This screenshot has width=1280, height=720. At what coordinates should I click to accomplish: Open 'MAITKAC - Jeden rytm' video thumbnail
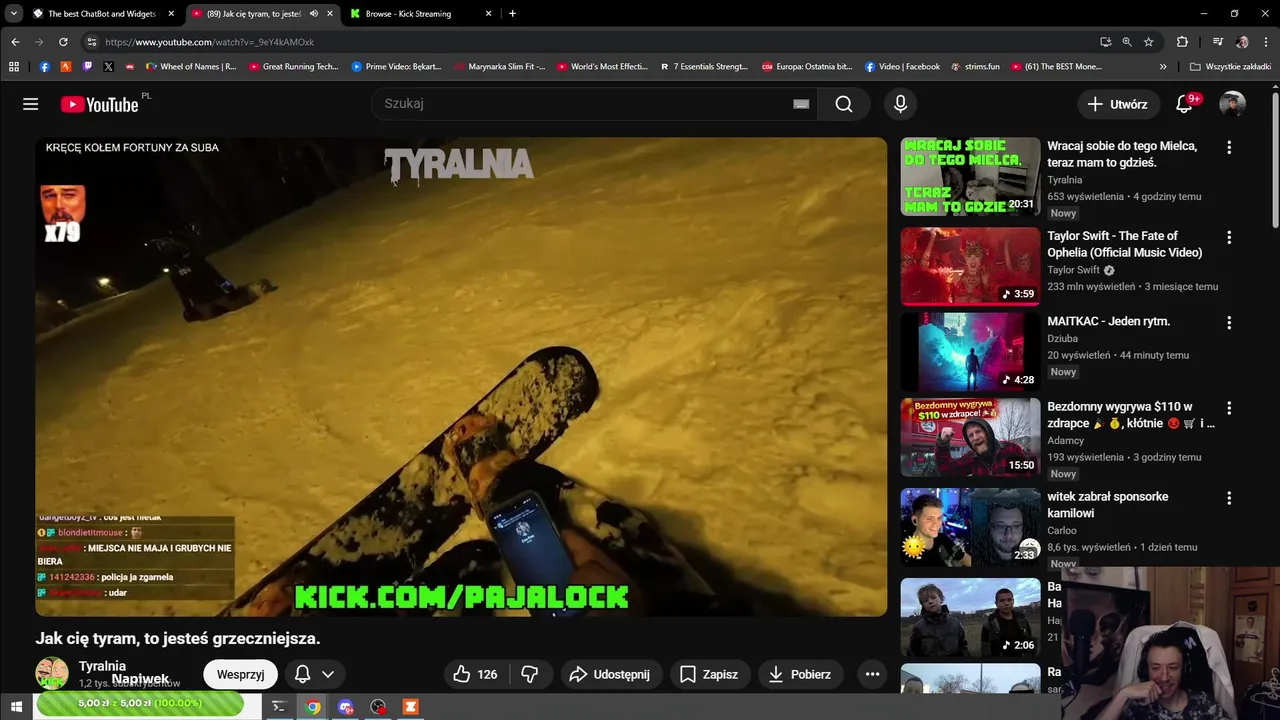(x=970, y=352)
